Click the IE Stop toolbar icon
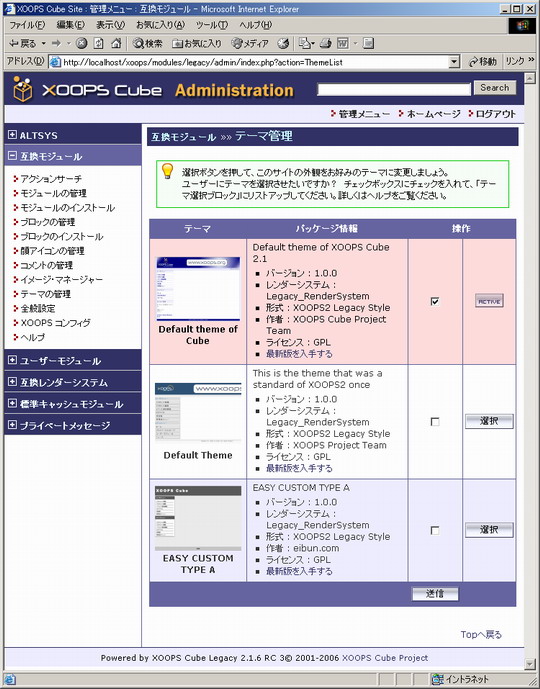 point(81,43)
